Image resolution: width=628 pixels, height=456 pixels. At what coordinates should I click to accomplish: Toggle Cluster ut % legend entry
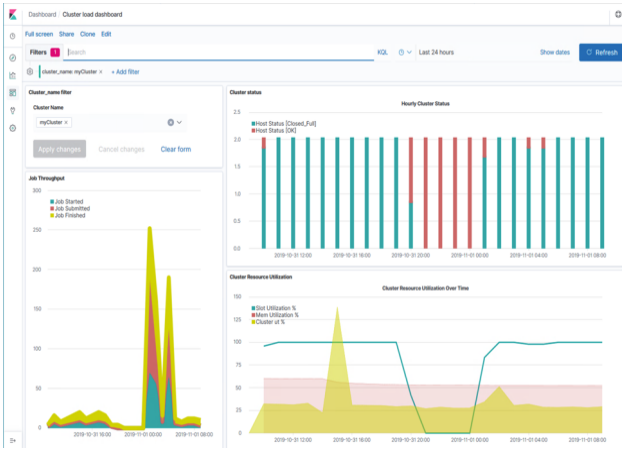[x=268, y=322]
